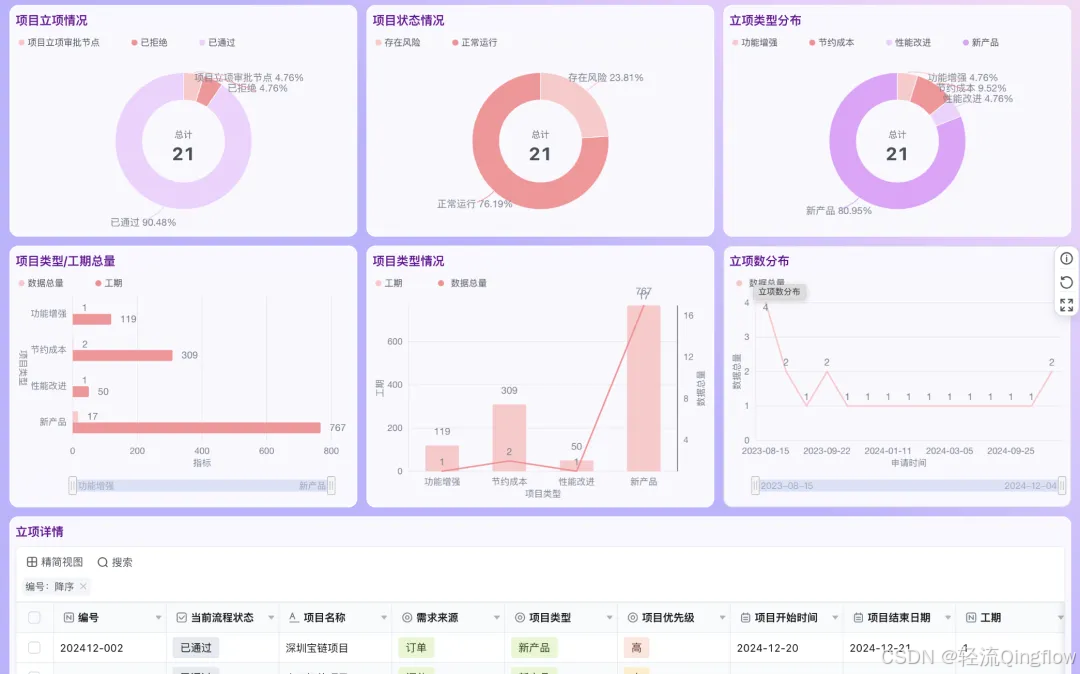Toggle 已拒绝 legend in 项目立项情况
The image size is (1080, 674).
tap(149, 43)
